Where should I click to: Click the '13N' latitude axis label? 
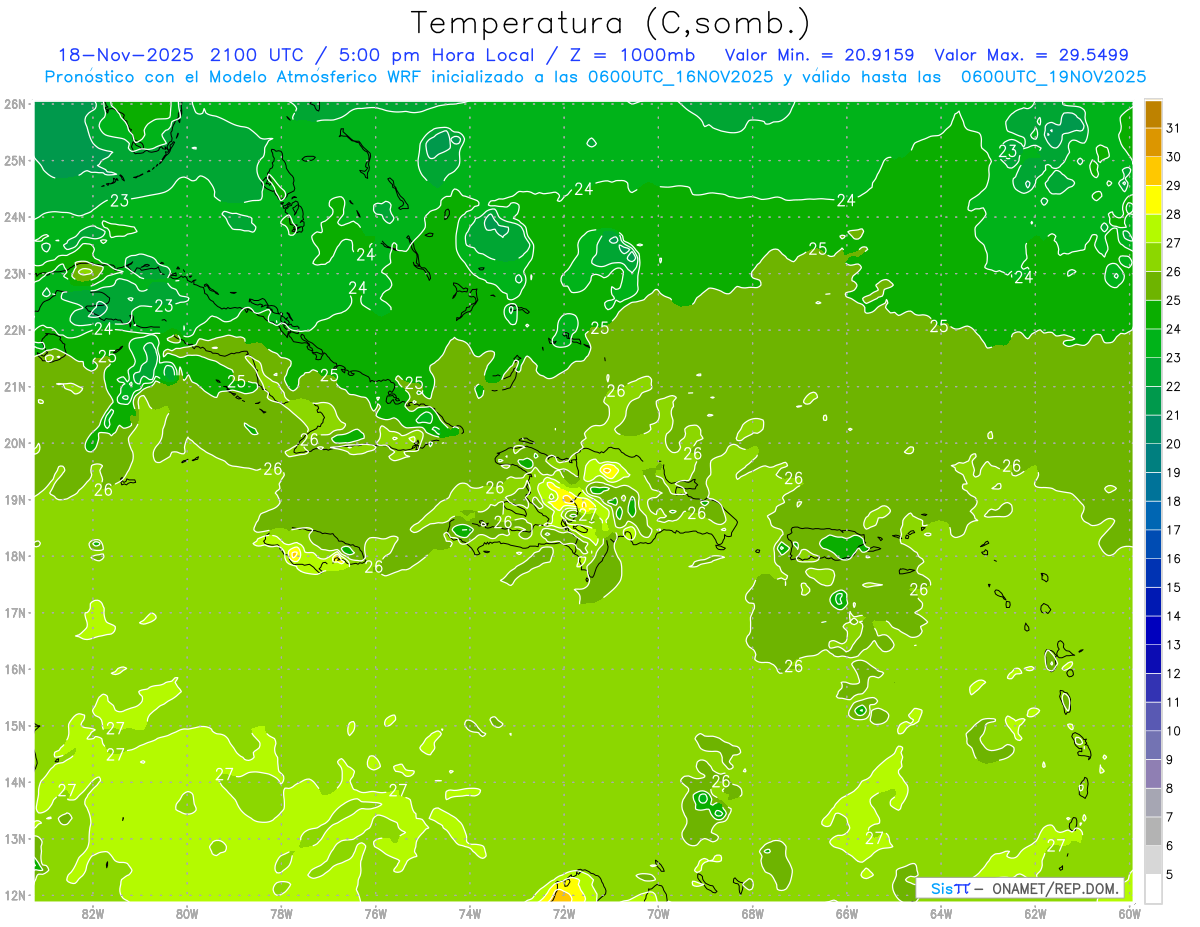coord(15,839)
